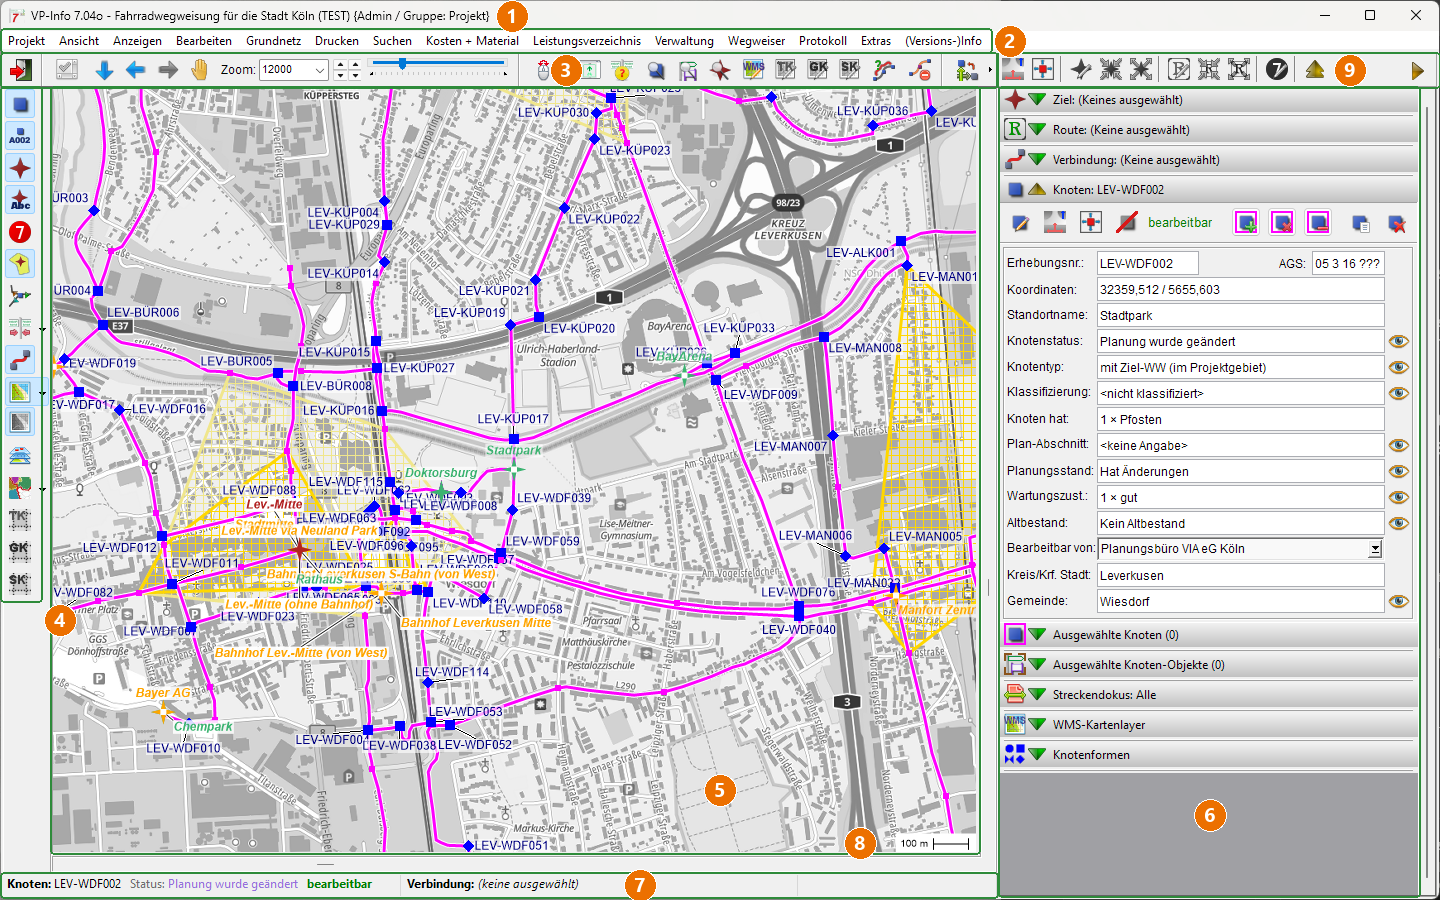Toggle the connections icon in left sidebar
Image resolution: width=1440 pixels, height=900 pixels.
pos(20,360)
